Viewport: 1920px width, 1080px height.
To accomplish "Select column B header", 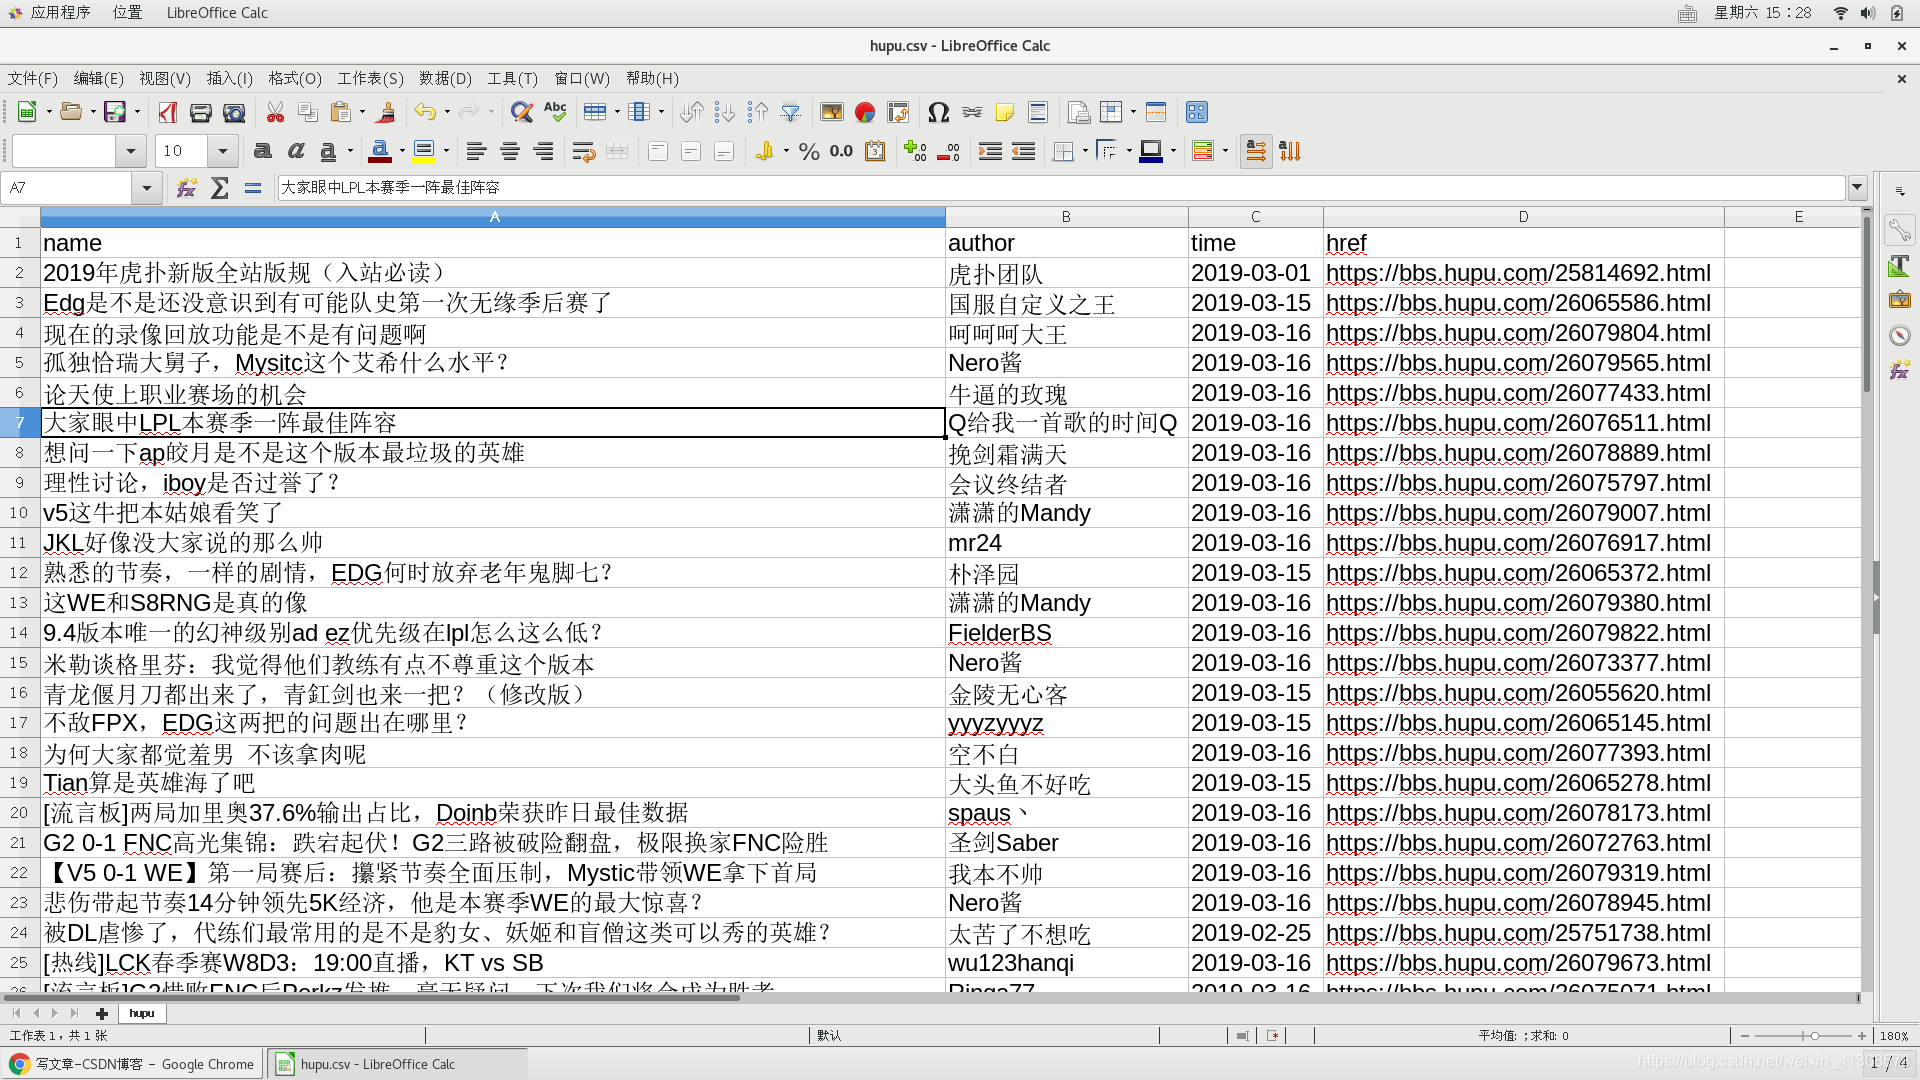I will point(1066,217).
